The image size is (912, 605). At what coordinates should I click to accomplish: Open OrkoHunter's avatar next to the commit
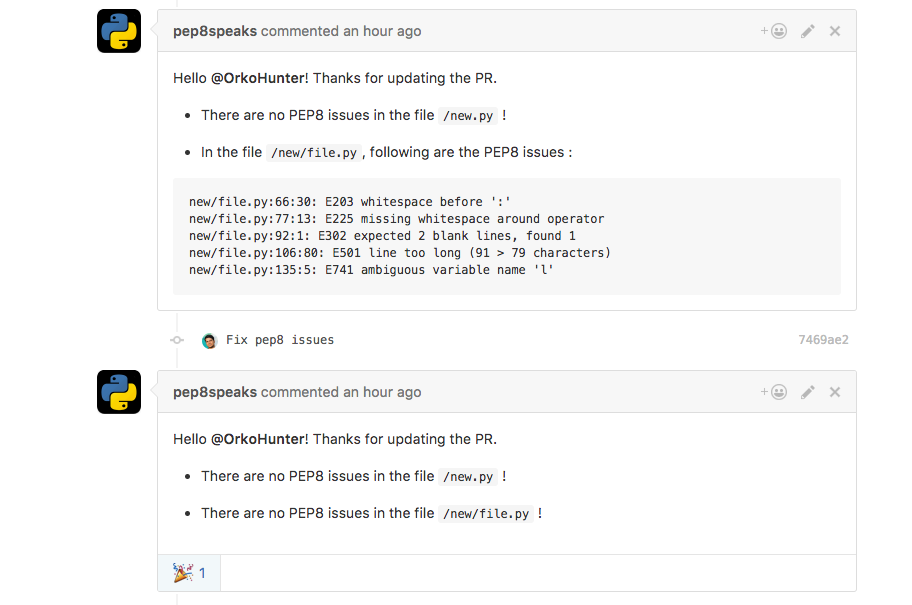coord(209,340)
